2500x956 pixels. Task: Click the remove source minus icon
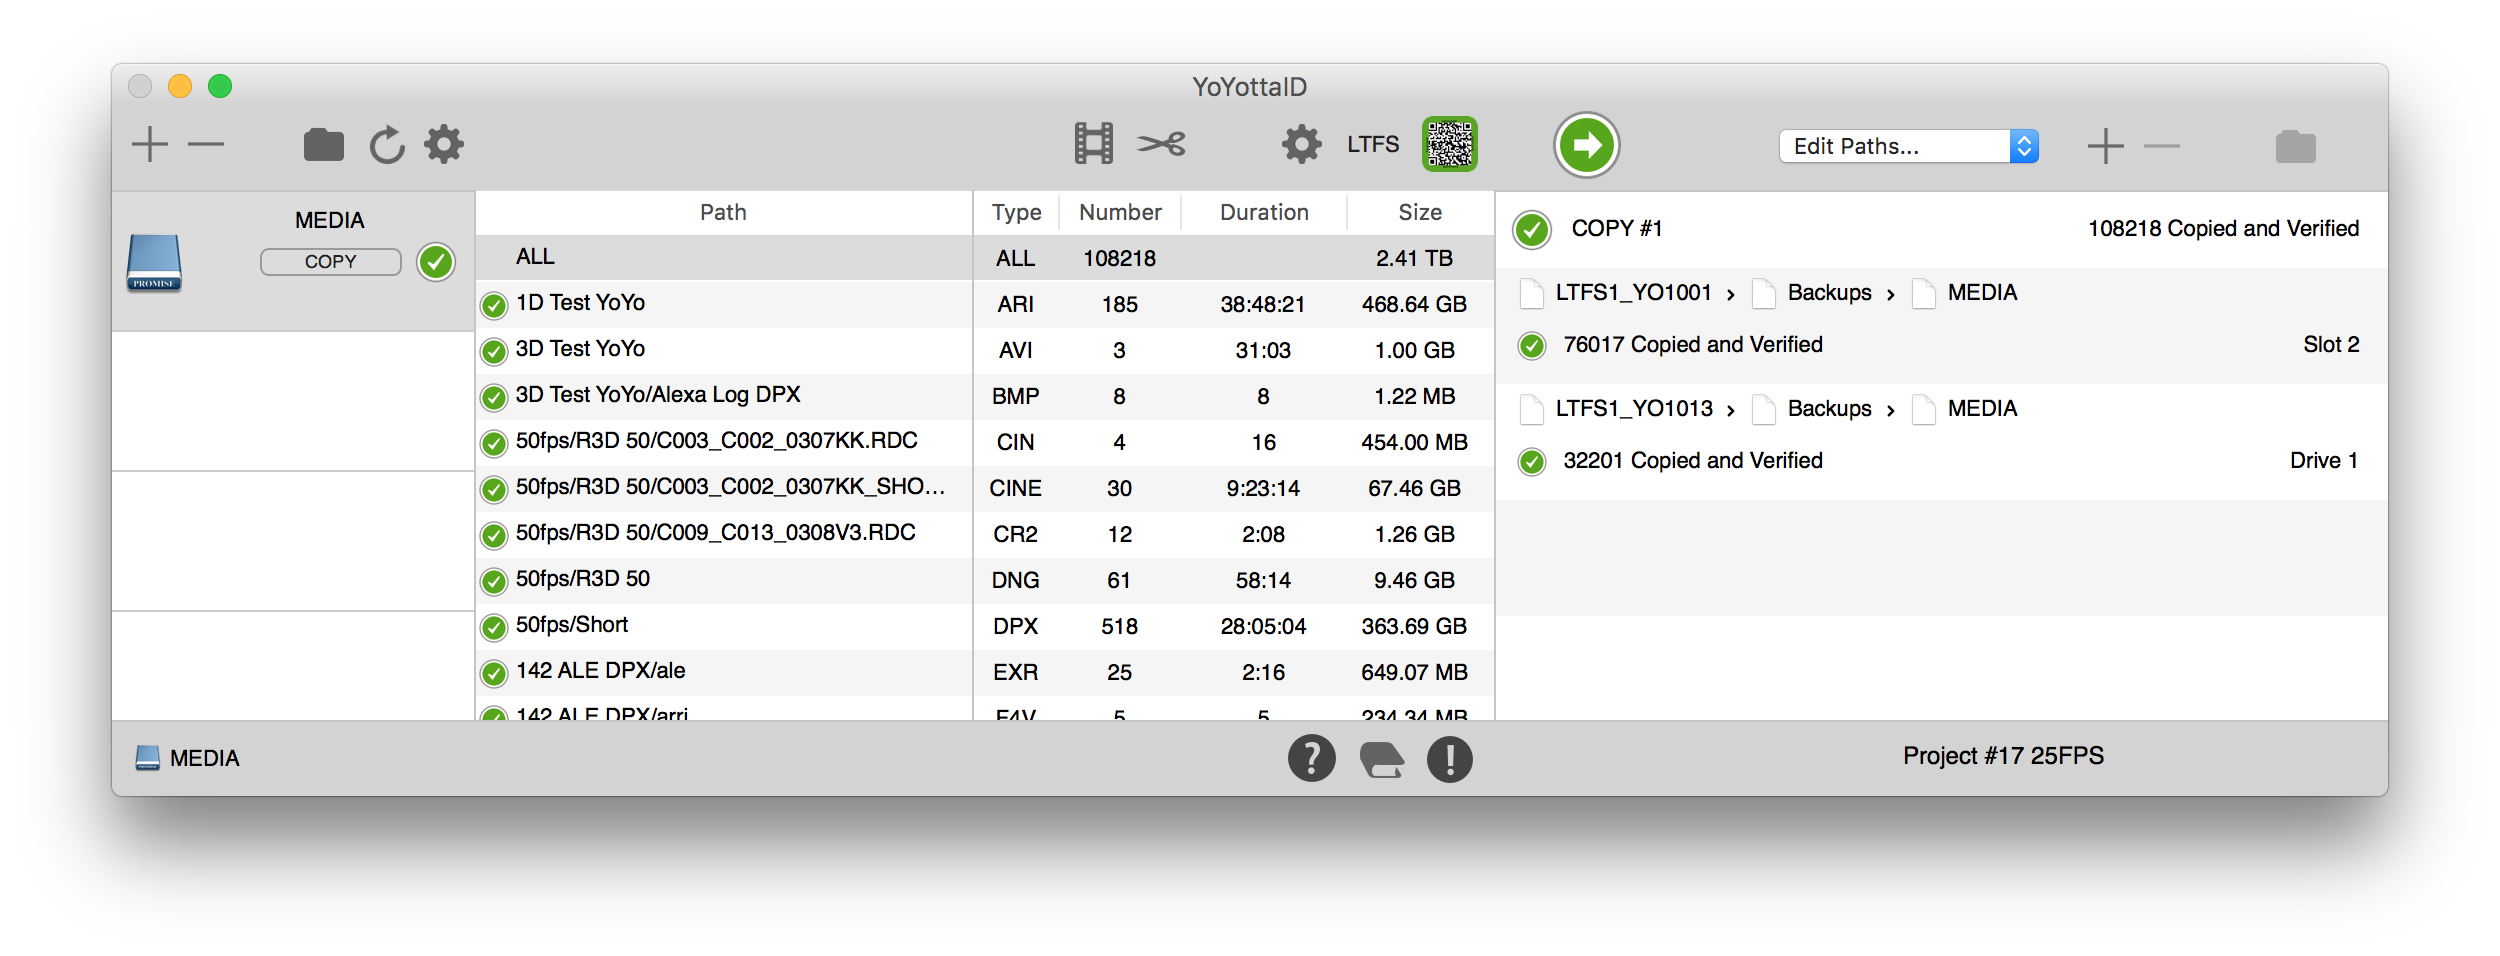[x=206, y=145]
